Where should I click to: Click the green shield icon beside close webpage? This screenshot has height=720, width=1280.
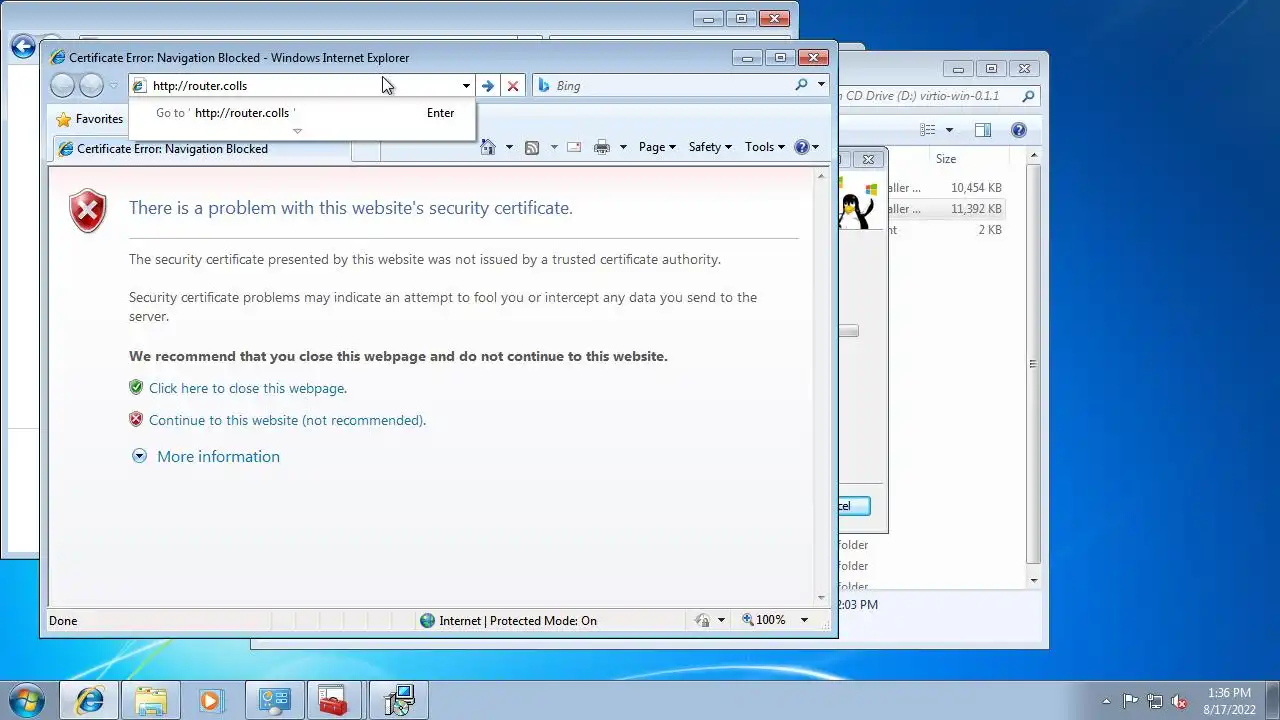(x=136, y=388)
